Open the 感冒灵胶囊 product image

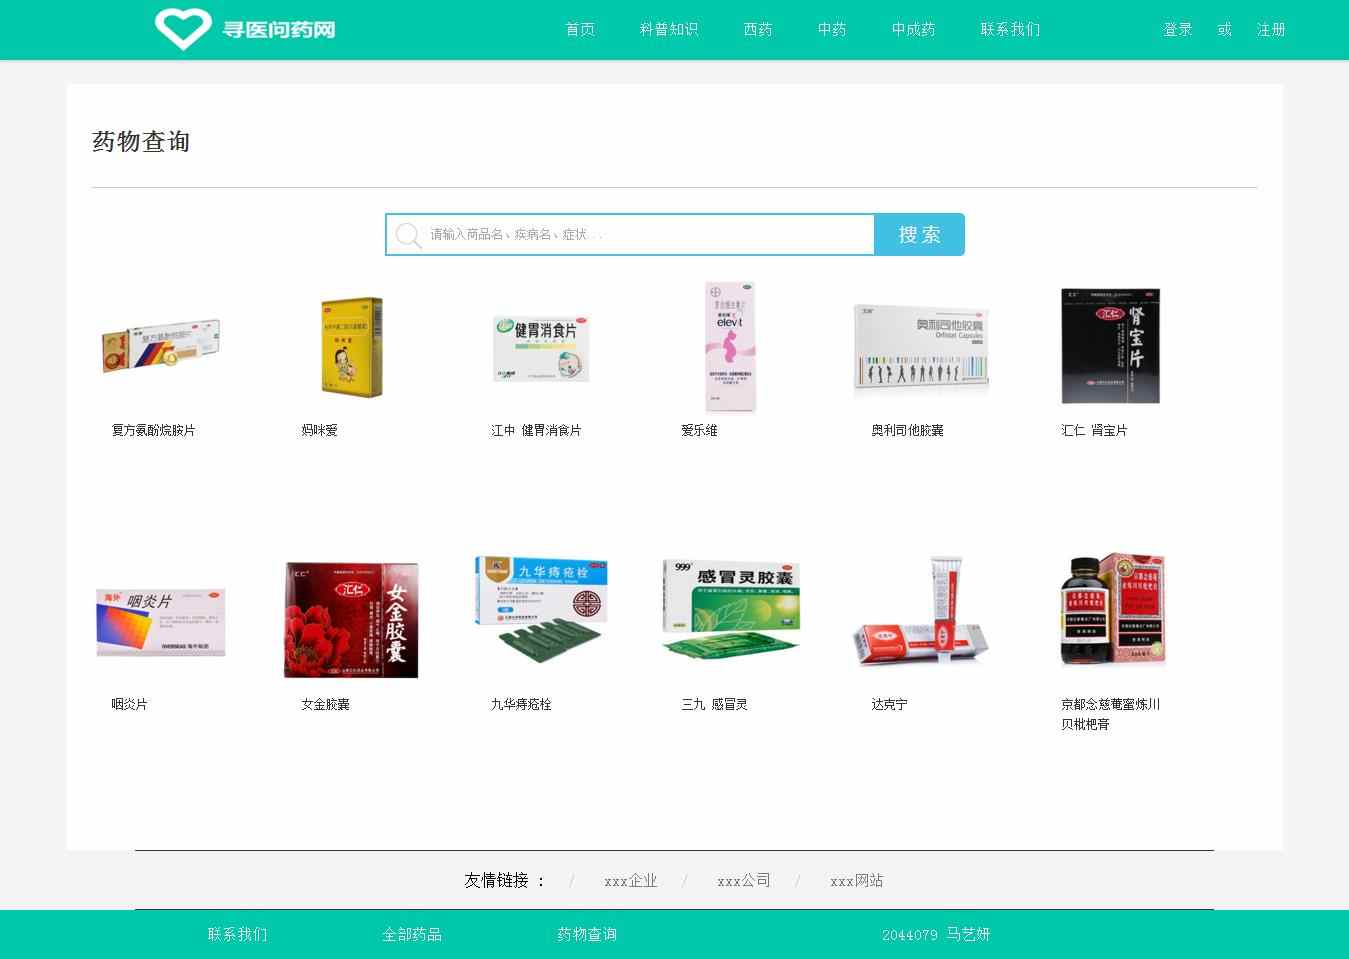tap(731, 609)
